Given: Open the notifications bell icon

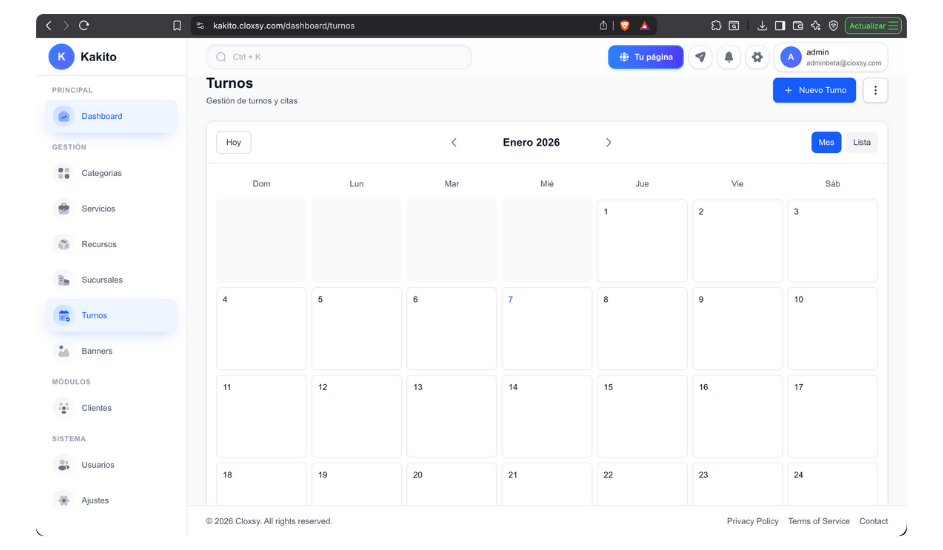Looking at the screenshot, I should click(x=729, y=57).
